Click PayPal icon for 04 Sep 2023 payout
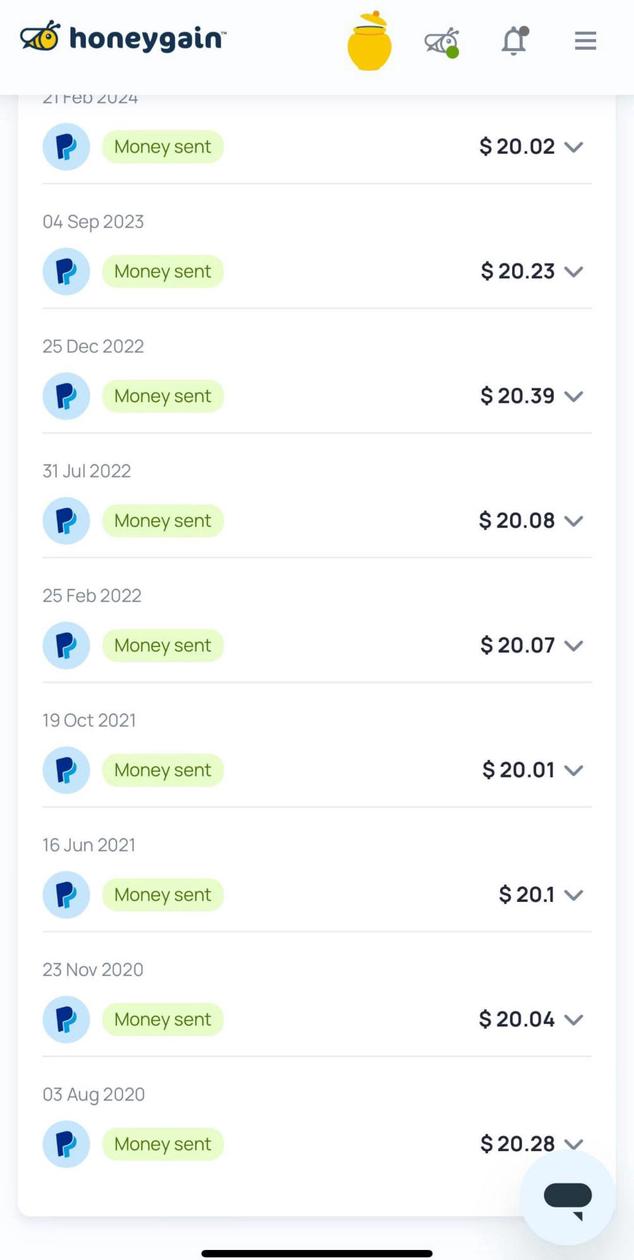Image resolution: width=634 pixels, height=1260 pixels. tap(66, 271)
